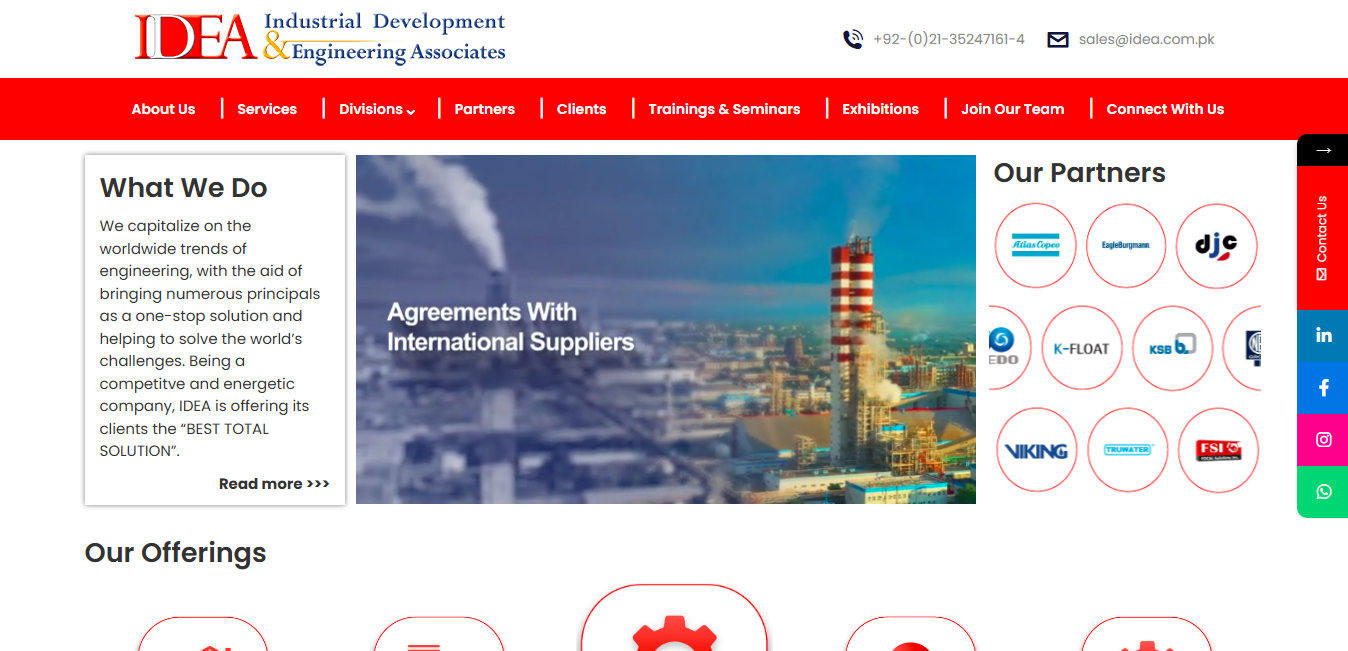Click the Atlas Copco partner logo

(x=1035, y=245)
